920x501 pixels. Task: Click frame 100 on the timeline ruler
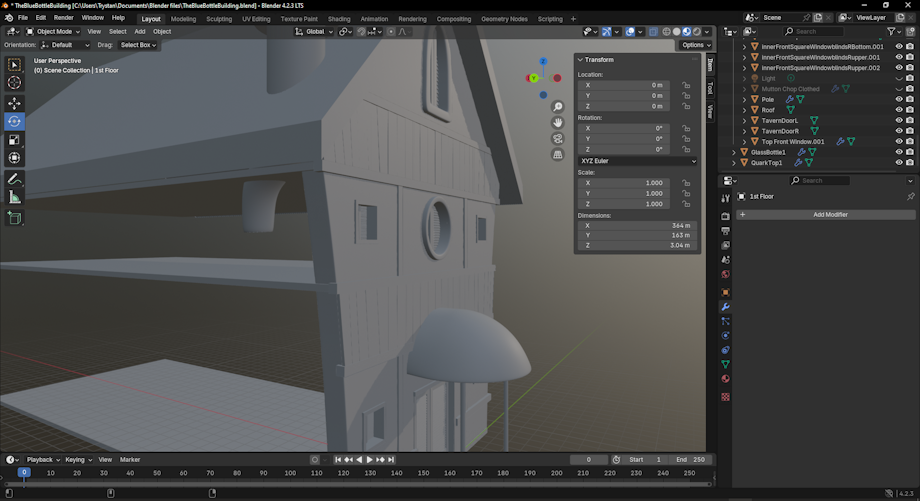click(x=290, y=472)
